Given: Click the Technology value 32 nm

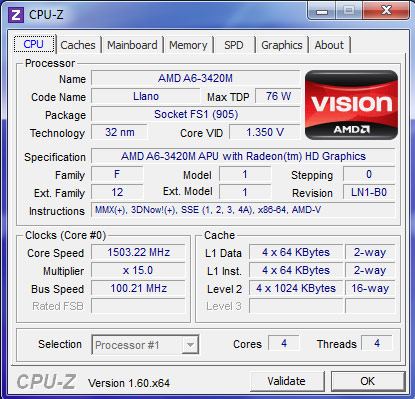Looking at the screenshot, I should point(119,133).
